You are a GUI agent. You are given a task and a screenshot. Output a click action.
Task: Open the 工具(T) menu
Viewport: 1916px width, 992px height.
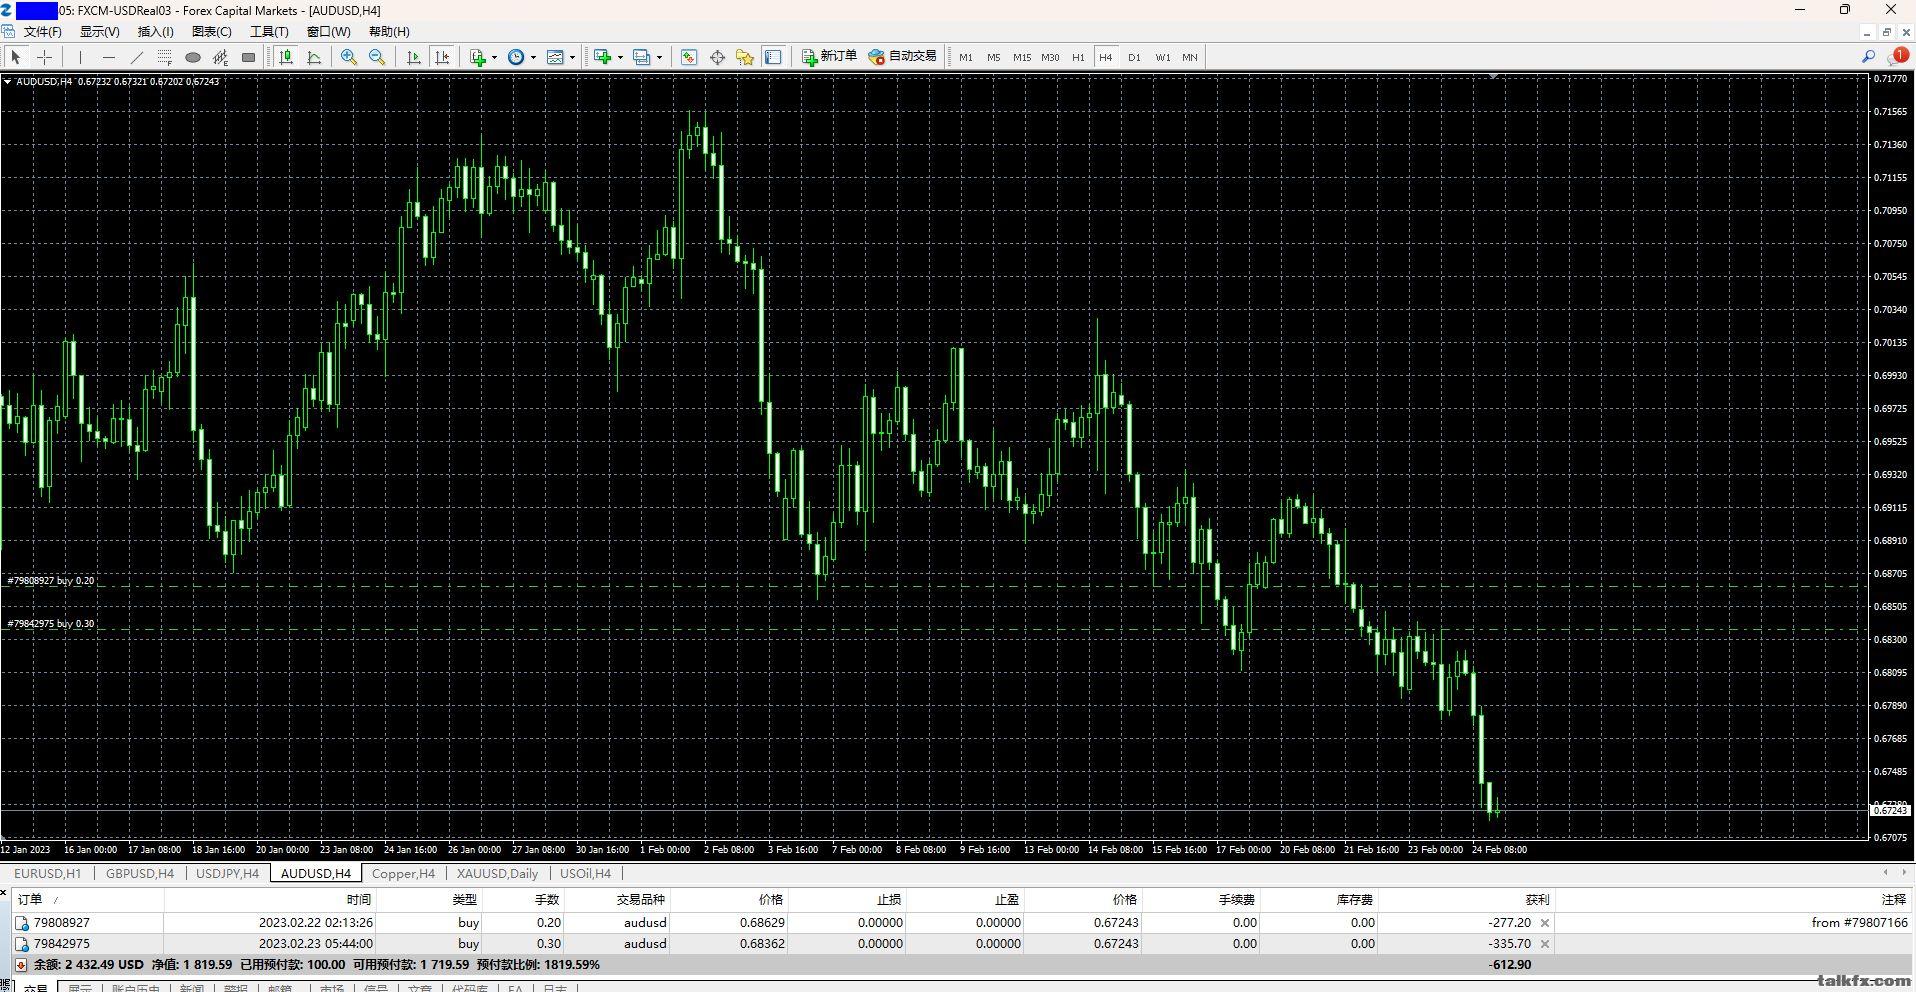coord(269,31)
